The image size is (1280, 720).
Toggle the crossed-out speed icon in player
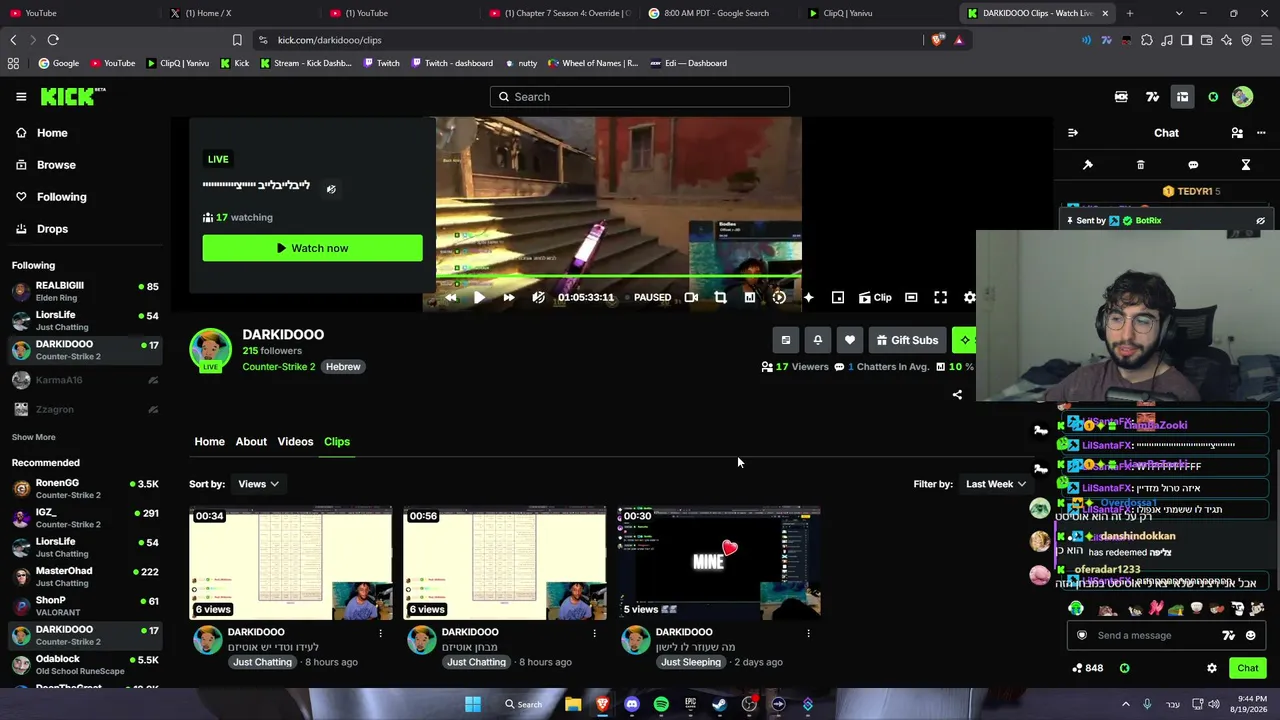(x=539, y=297)
